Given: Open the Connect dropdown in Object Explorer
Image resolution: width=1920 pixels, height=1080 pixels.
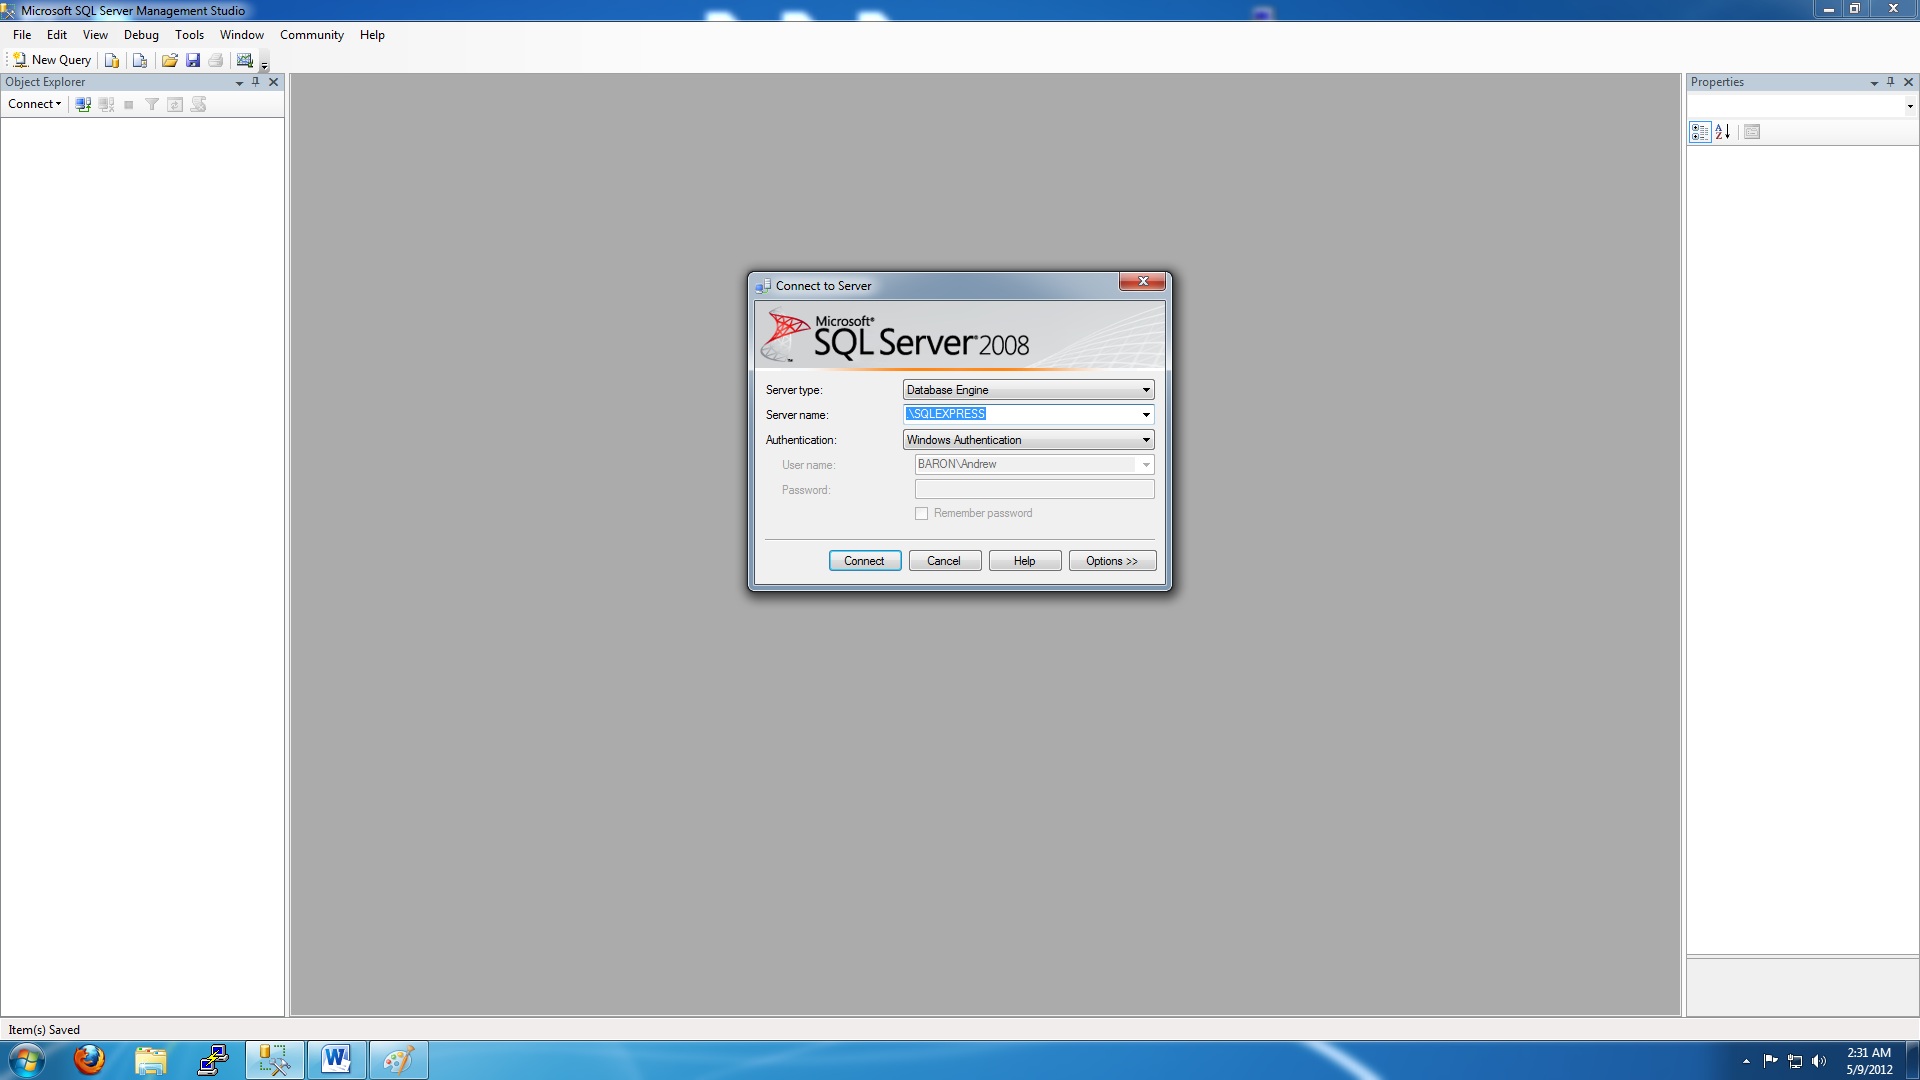Looking at the screenshot, I should click(x=35, y=104).
